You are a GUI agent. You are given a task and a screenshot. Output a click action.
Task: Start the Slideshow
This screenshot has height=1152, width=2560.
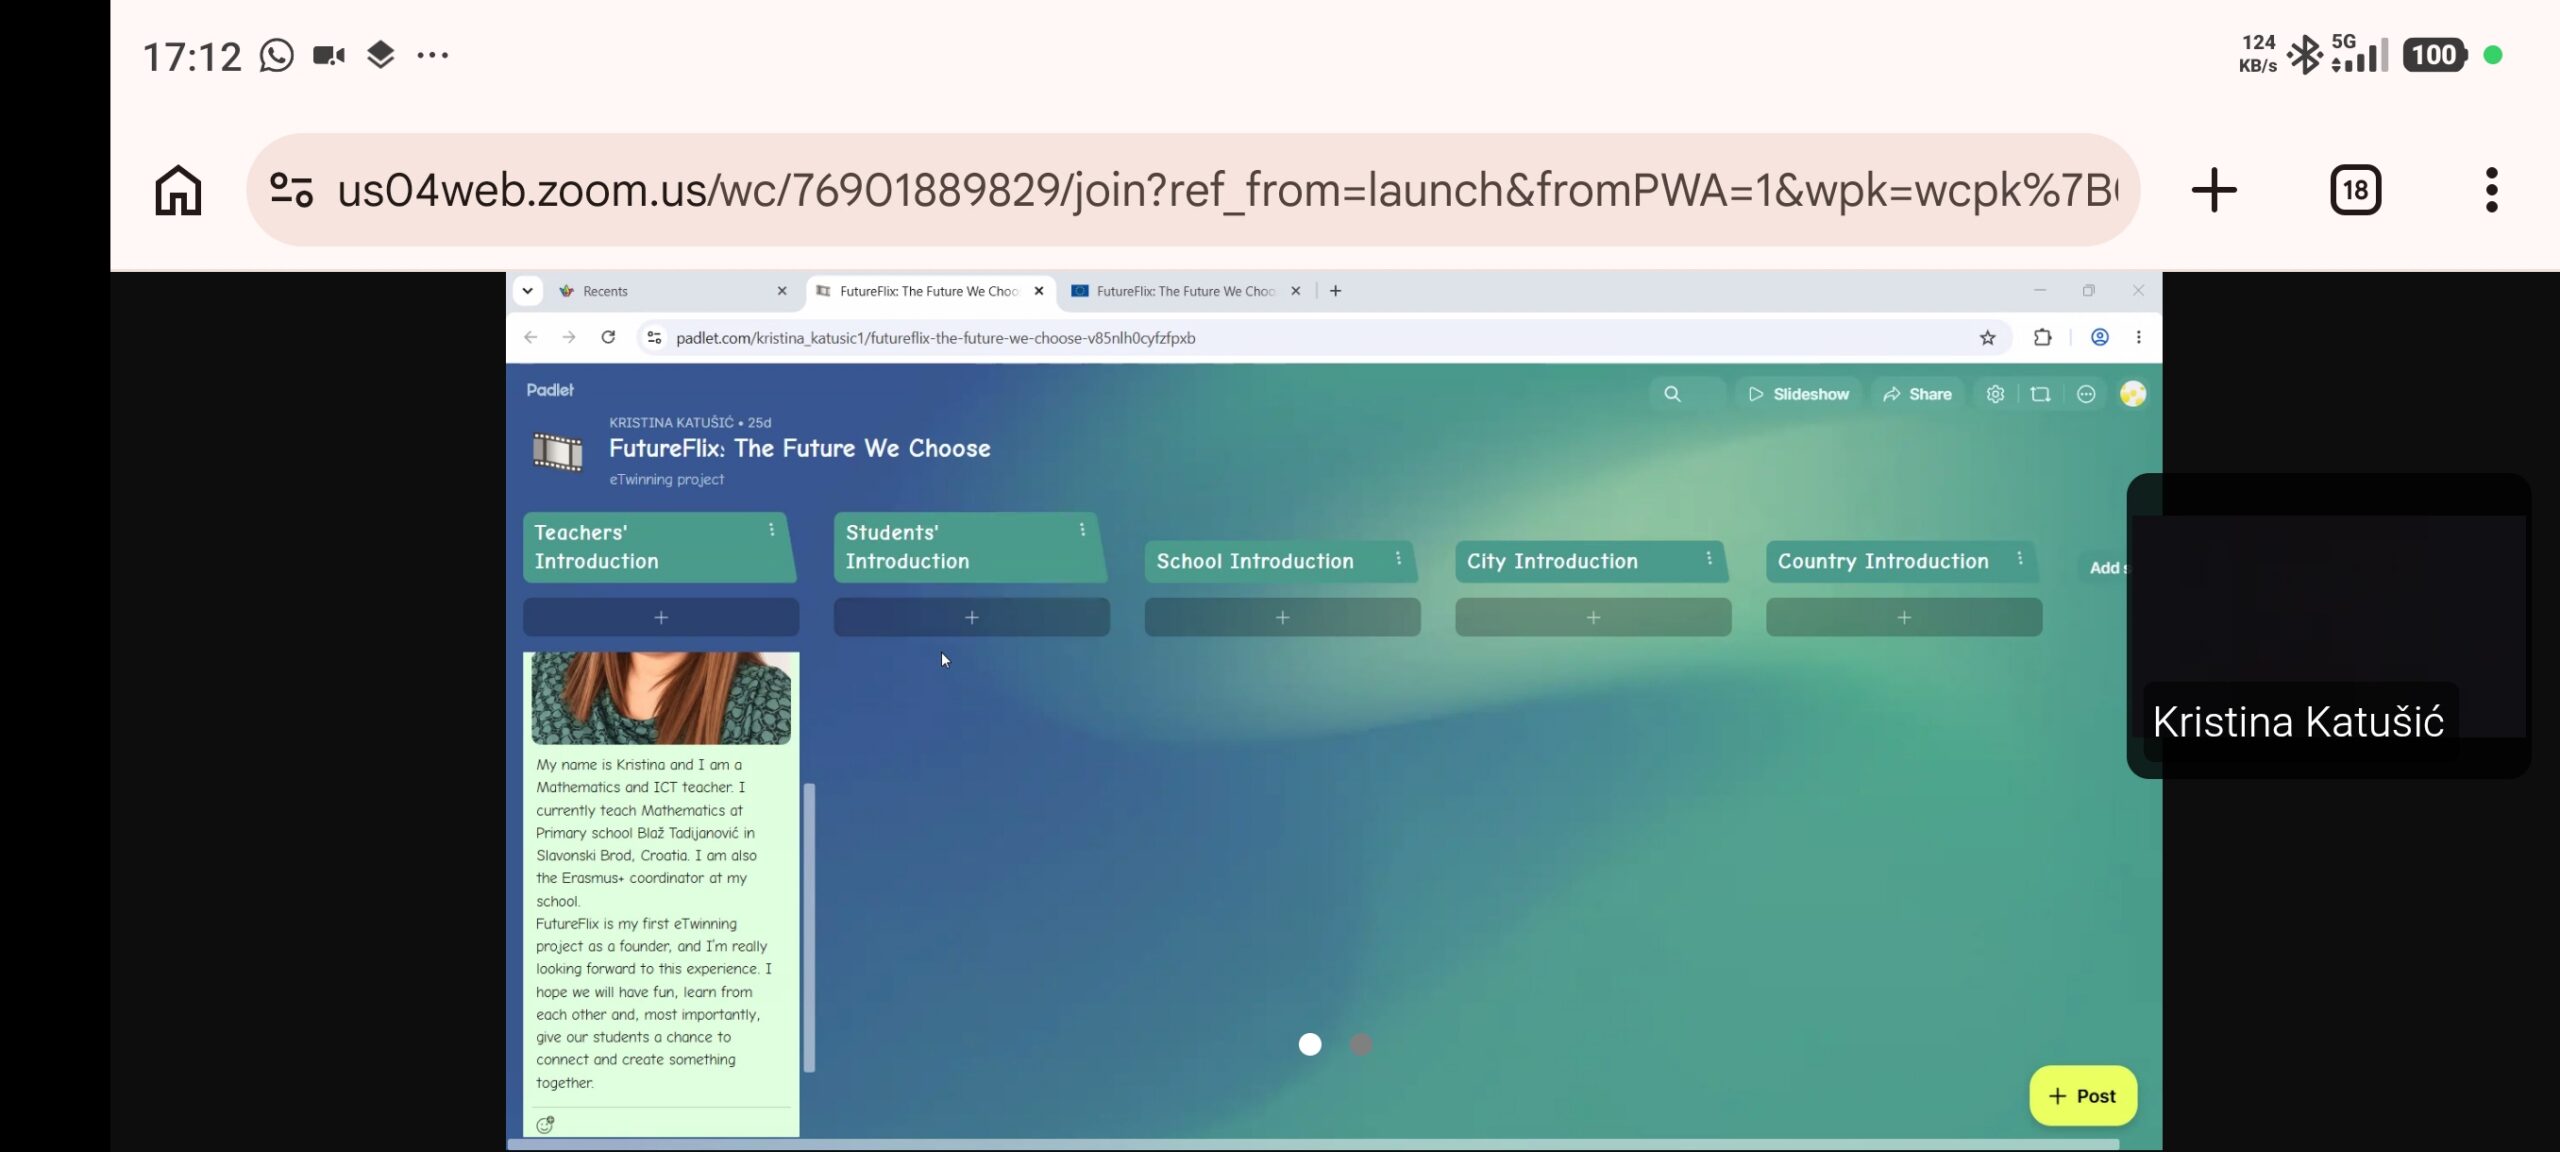(1799, 394)
